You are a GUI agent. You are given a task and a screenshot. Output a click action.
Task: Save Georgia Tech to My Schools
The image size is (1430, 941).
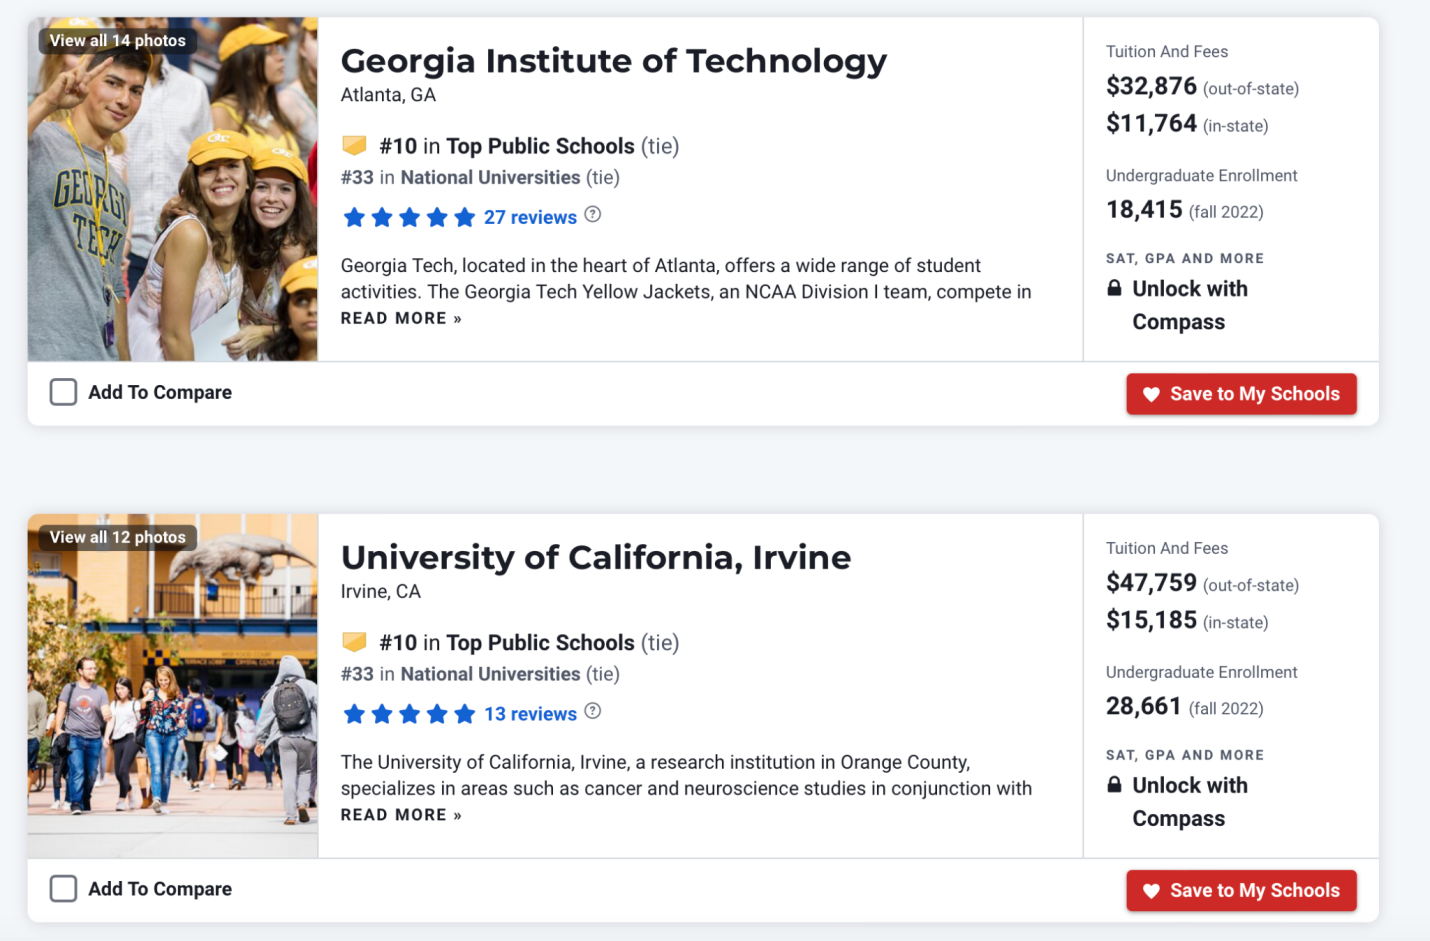tap(1241, 394)
